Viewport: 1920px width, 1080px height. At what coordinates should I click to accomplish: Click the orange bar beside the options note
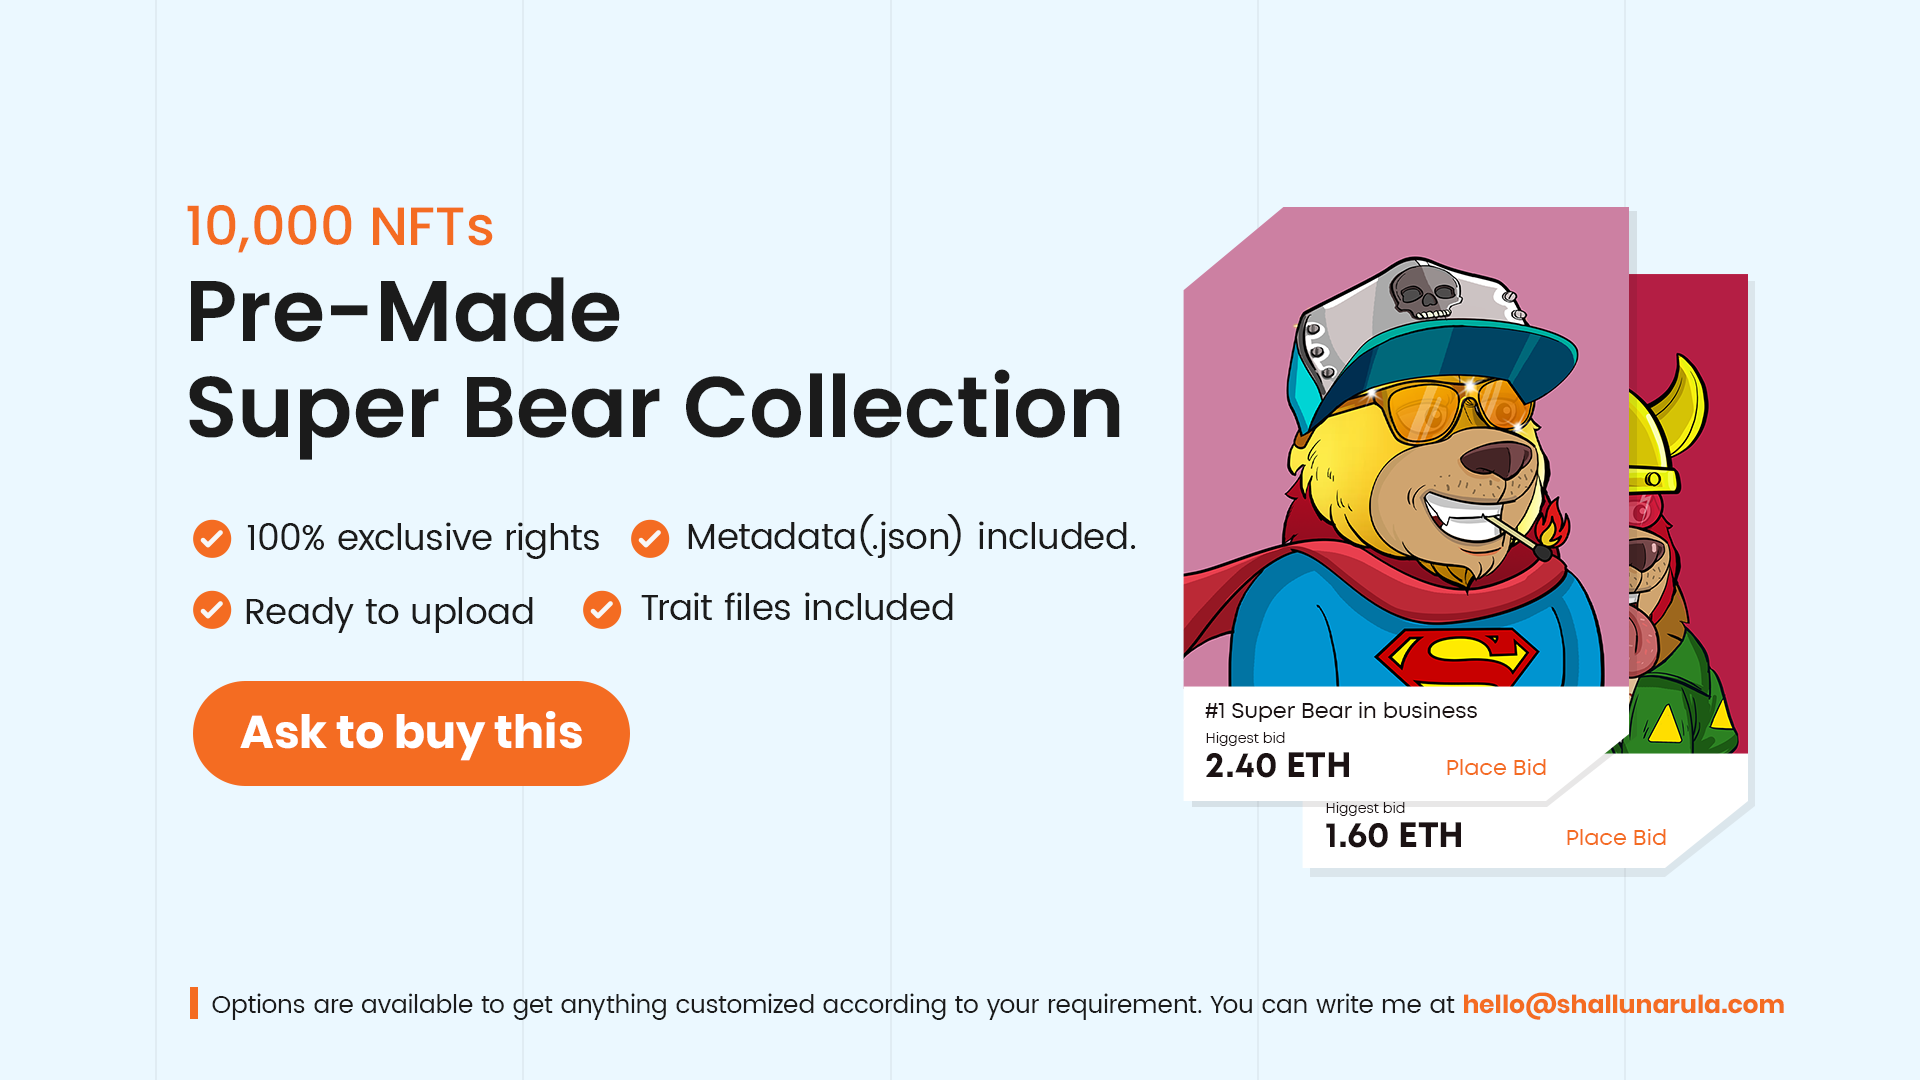point(194,1003)
